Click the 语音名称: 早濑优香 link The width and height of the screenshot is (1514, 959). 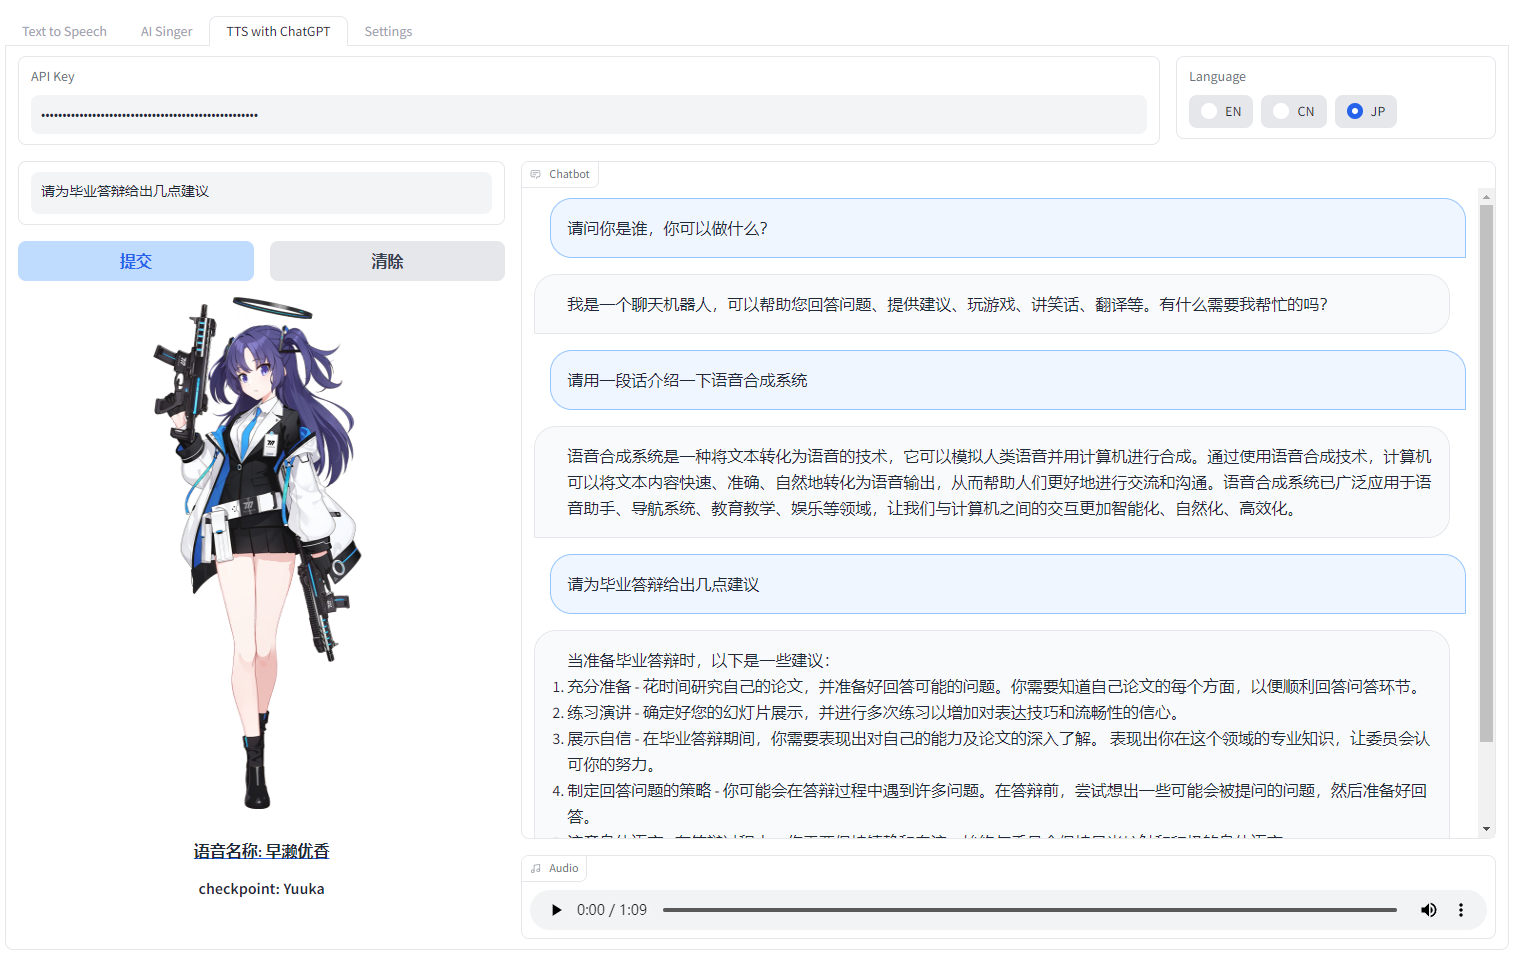coord(261,850)
